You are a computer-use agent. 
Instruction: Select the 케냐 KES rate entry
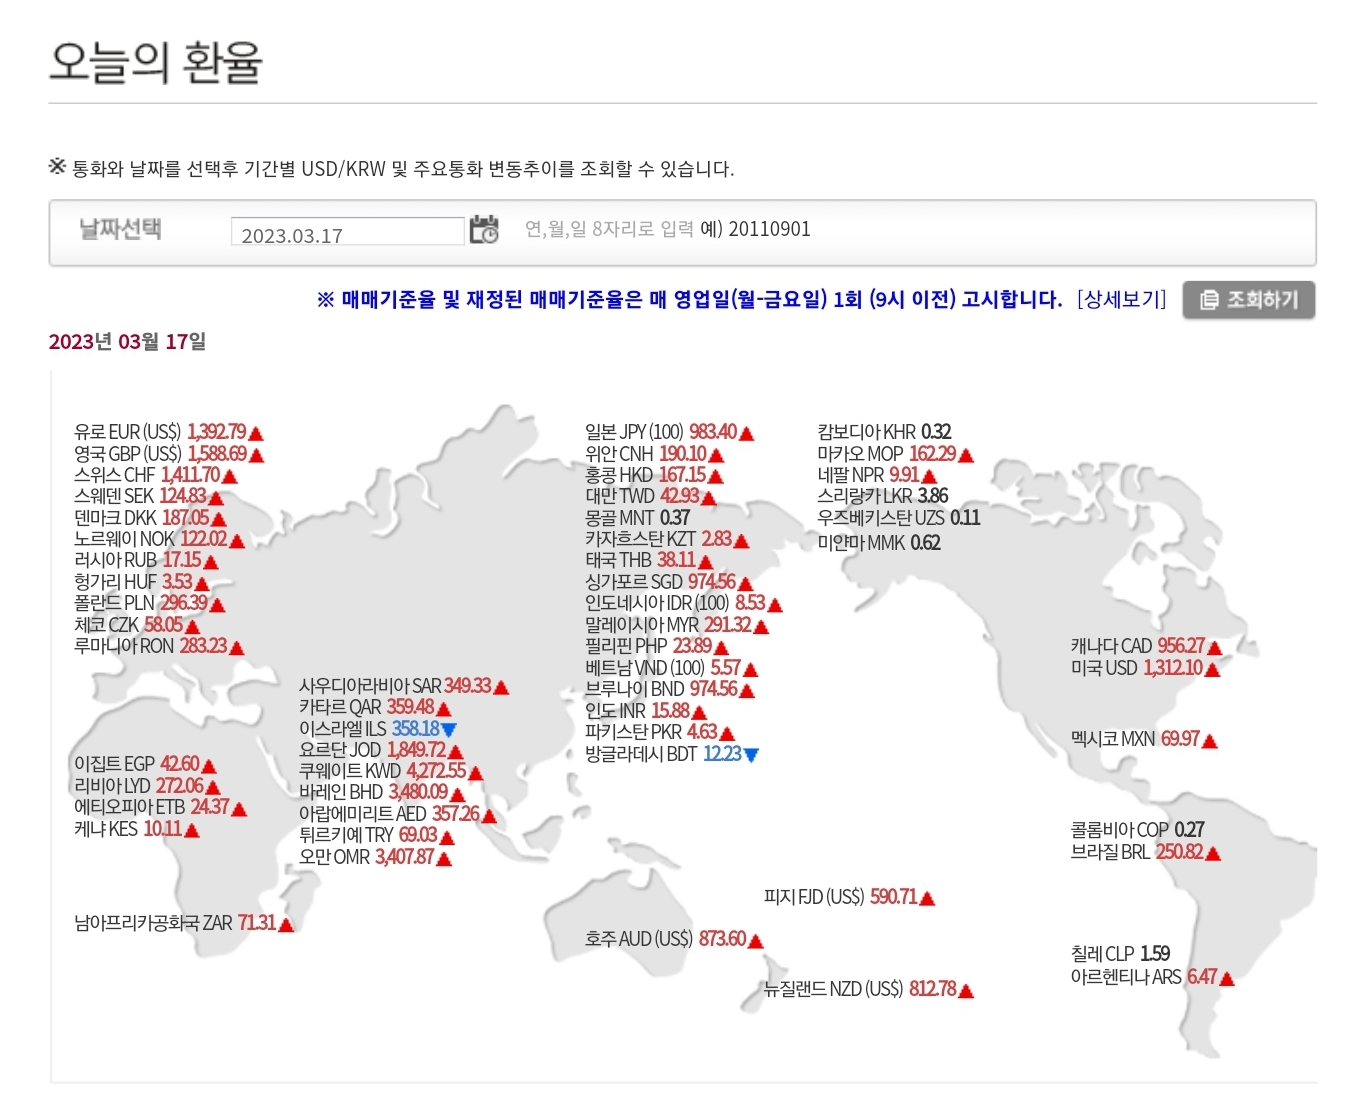(137, 829)
